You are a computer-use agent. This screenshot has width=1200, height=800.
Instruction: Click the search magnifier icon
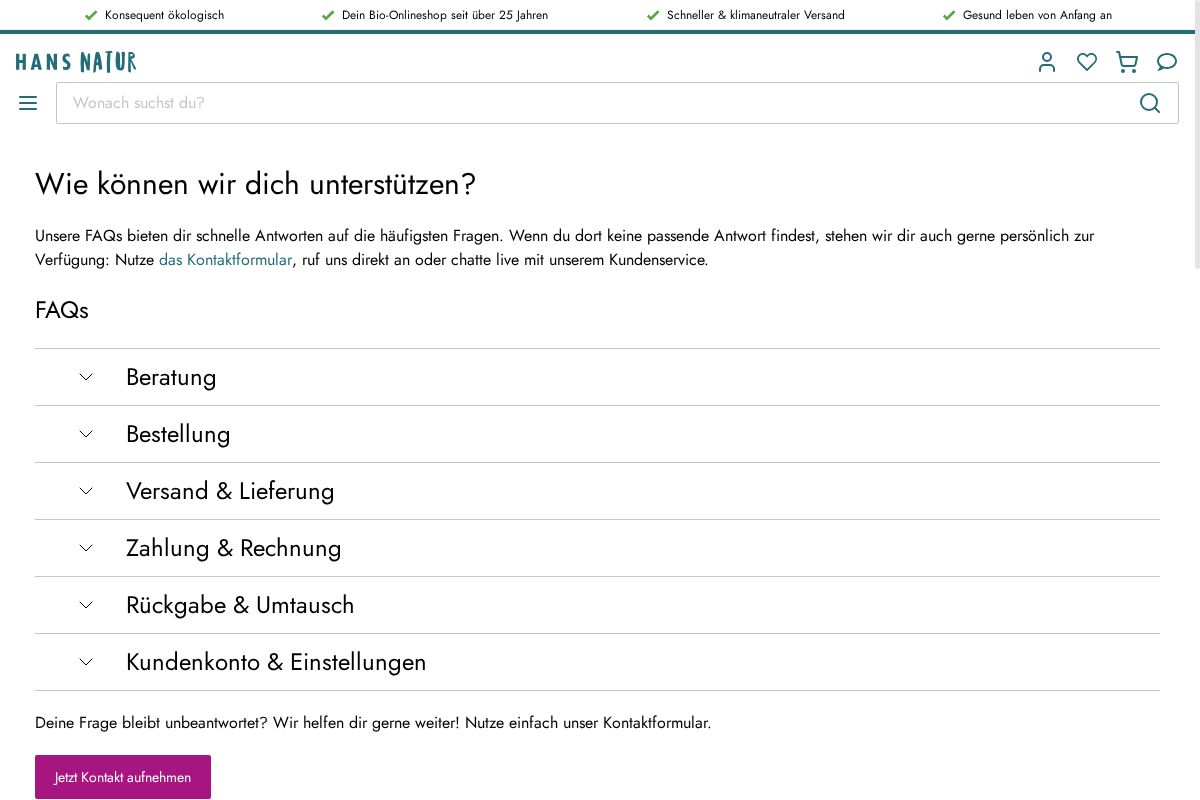1150,103
